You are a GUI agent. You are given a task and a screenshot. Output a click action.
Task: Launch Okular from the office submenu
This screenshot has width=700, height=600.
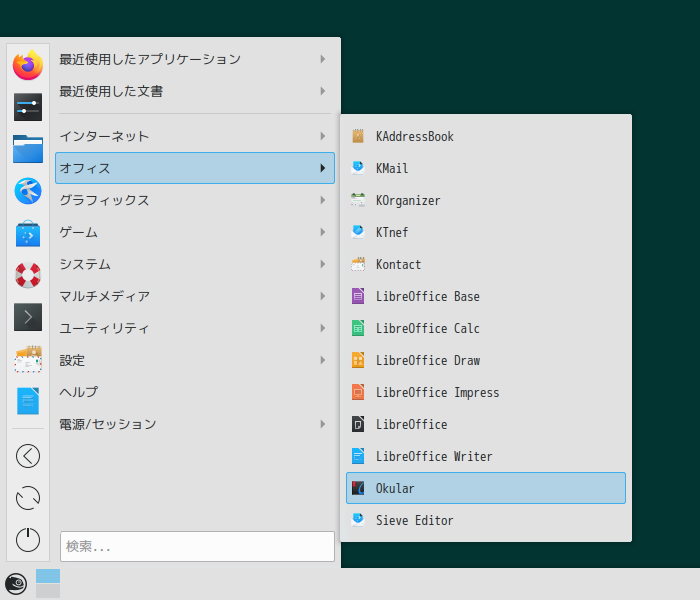[x=486, y=488]
